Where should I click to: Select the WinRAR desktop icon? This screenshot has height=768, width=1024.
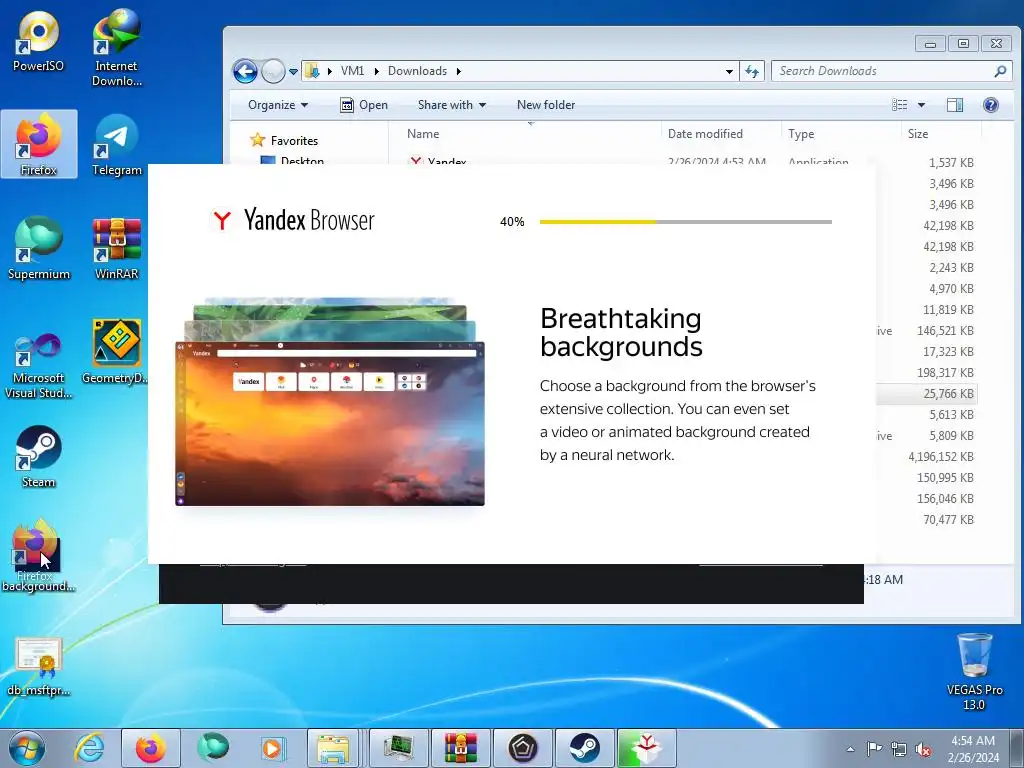(117, 248)
